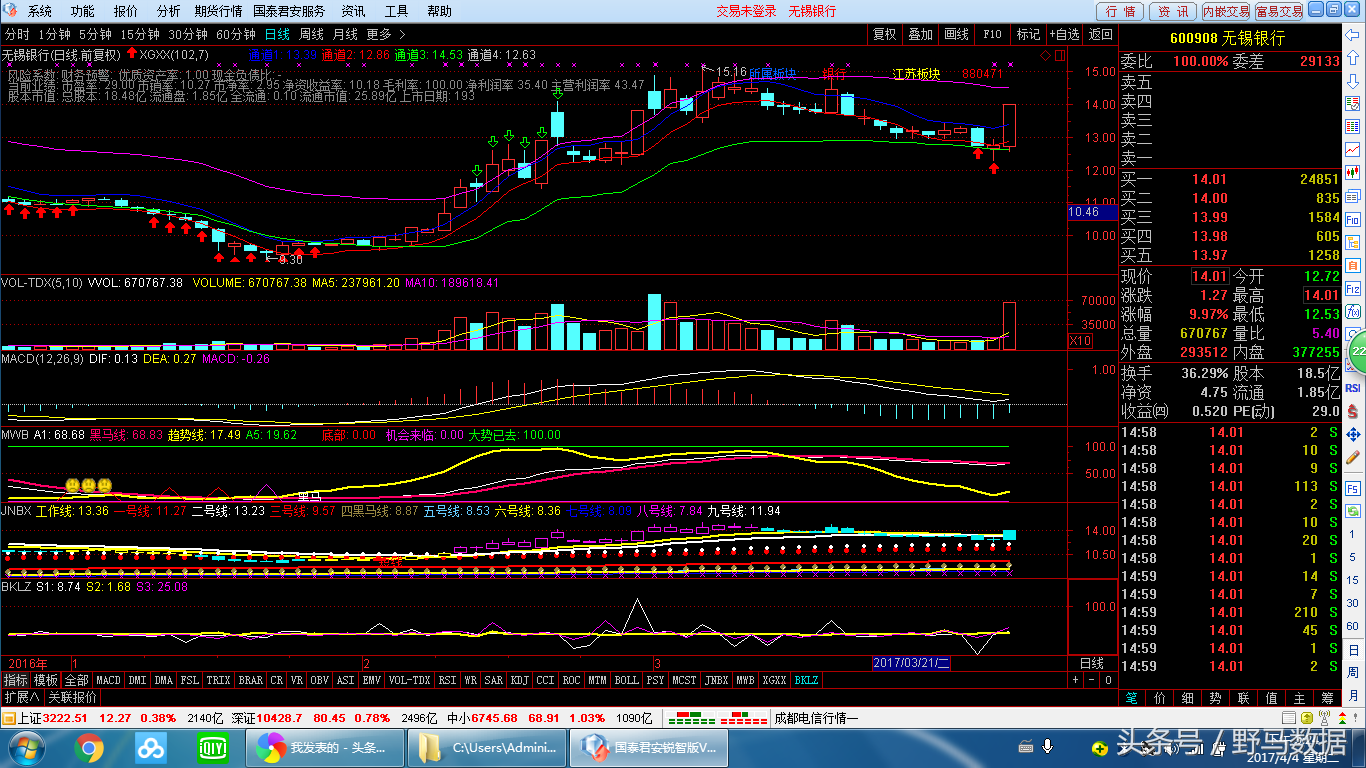Open the F12 trading sidebar icon
Screen dimensions: 1366x768
click(x=1353, y=290)
